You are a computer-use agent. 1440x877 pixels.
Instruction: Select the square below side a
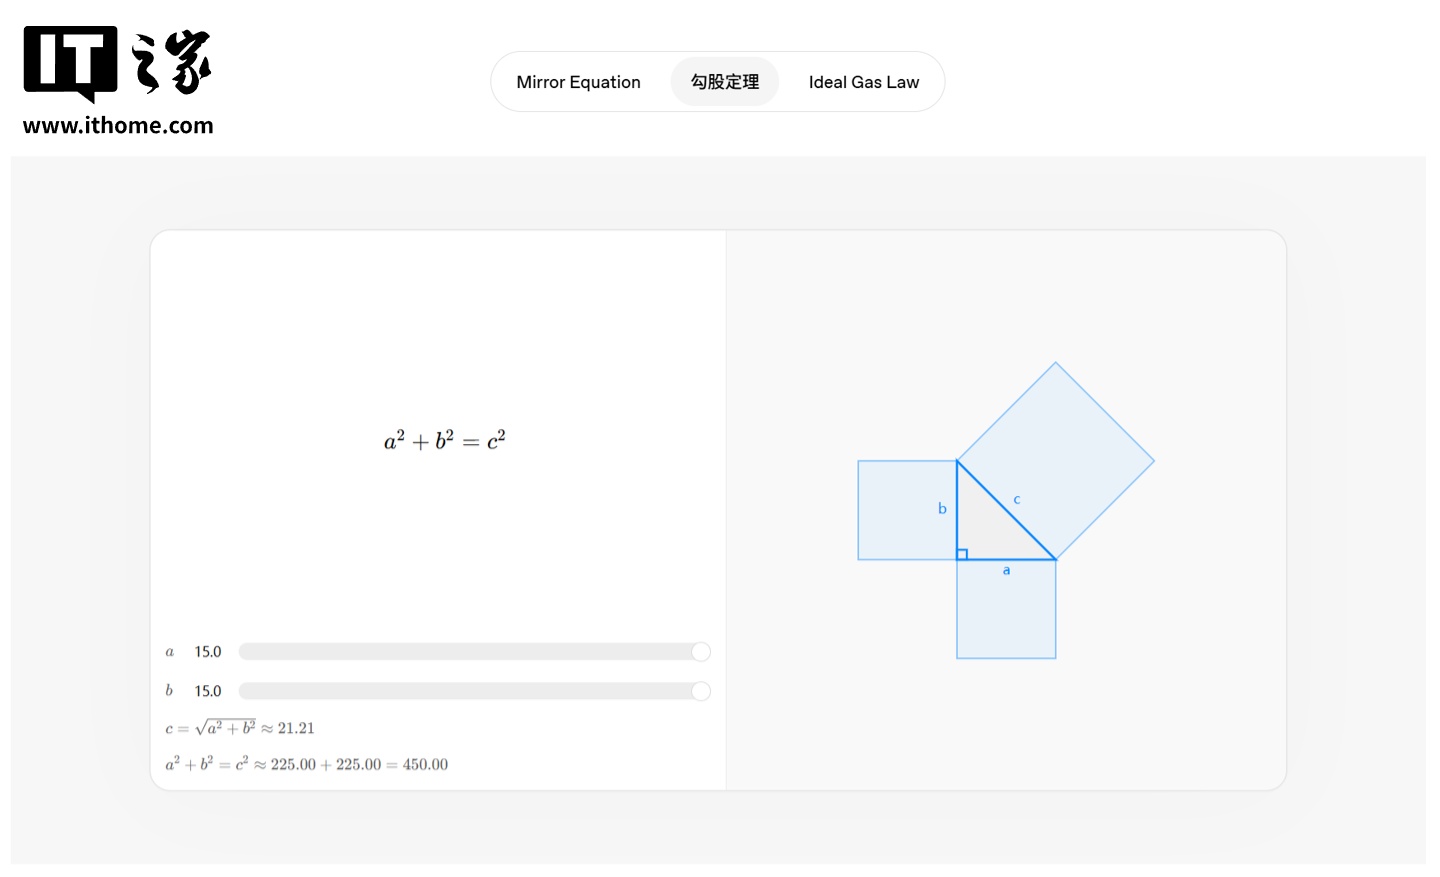click(1006, 615)
